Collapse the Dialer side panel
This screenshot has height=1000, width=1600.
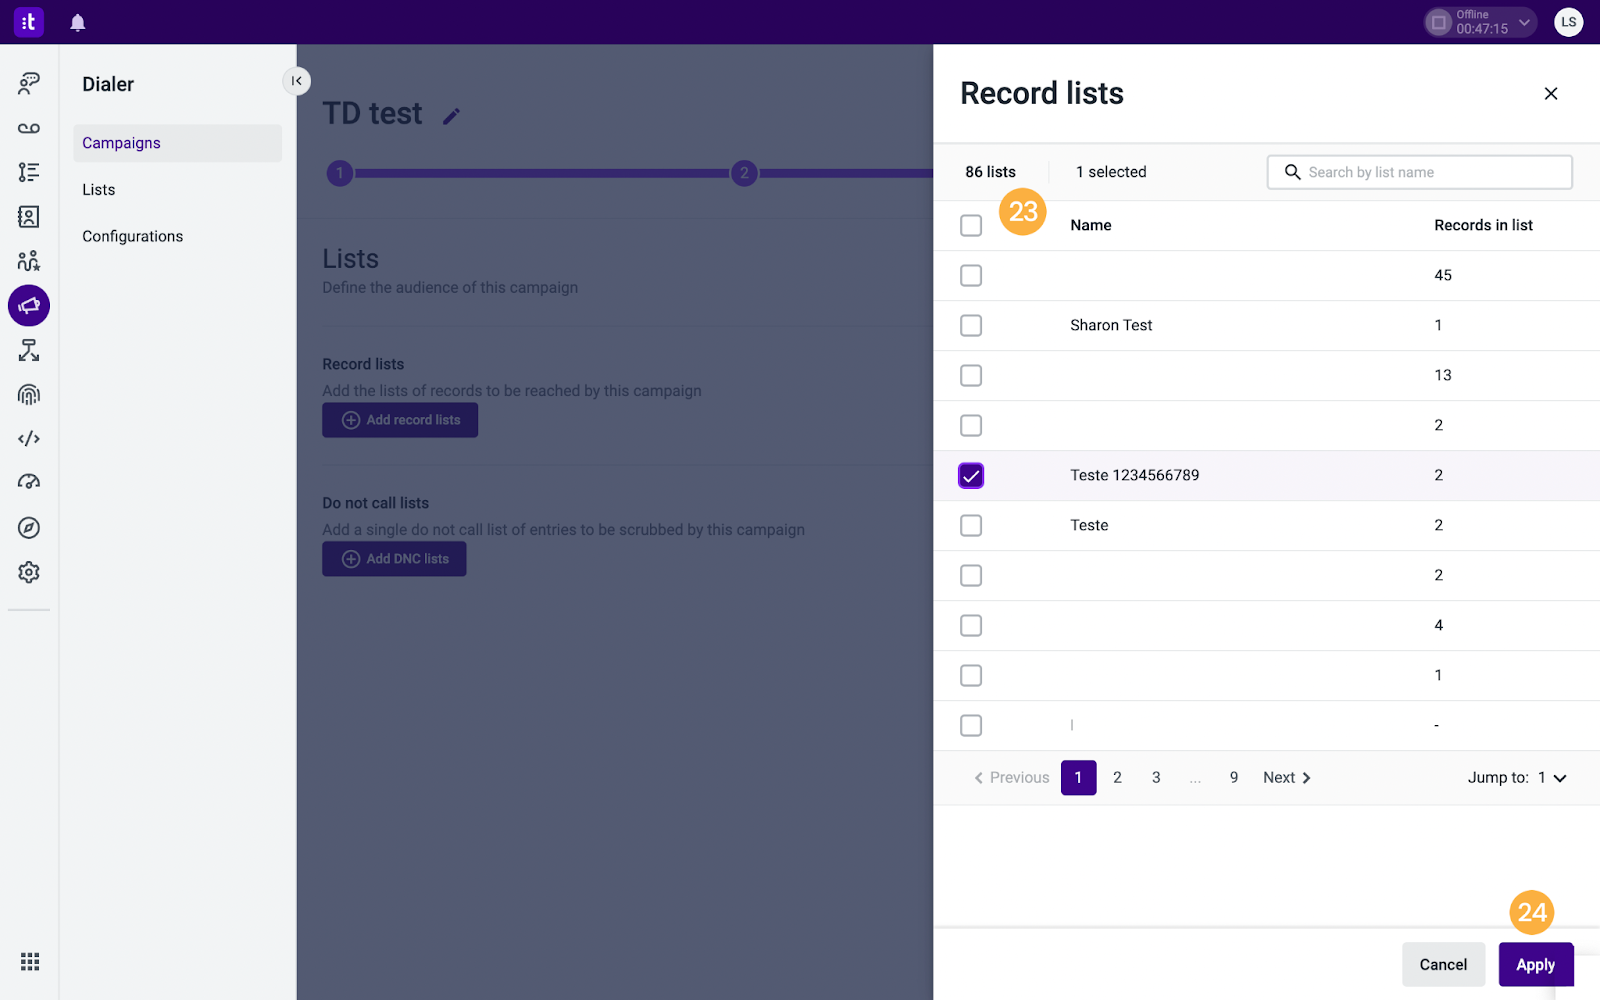pyautogui.click(x=296, y=81)
